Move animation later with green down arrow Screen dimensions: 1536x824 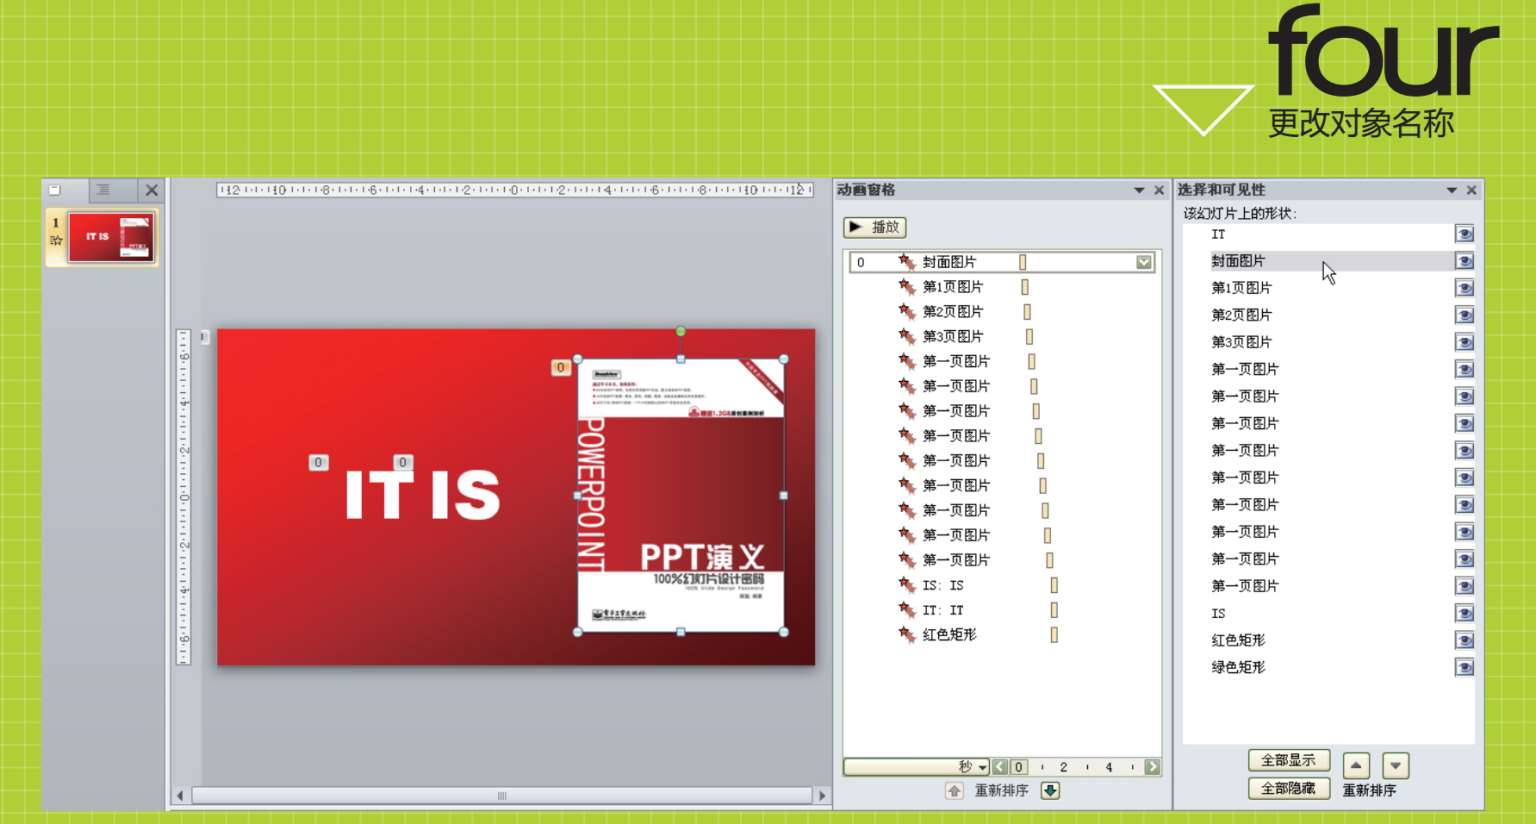coord(1050,790)
